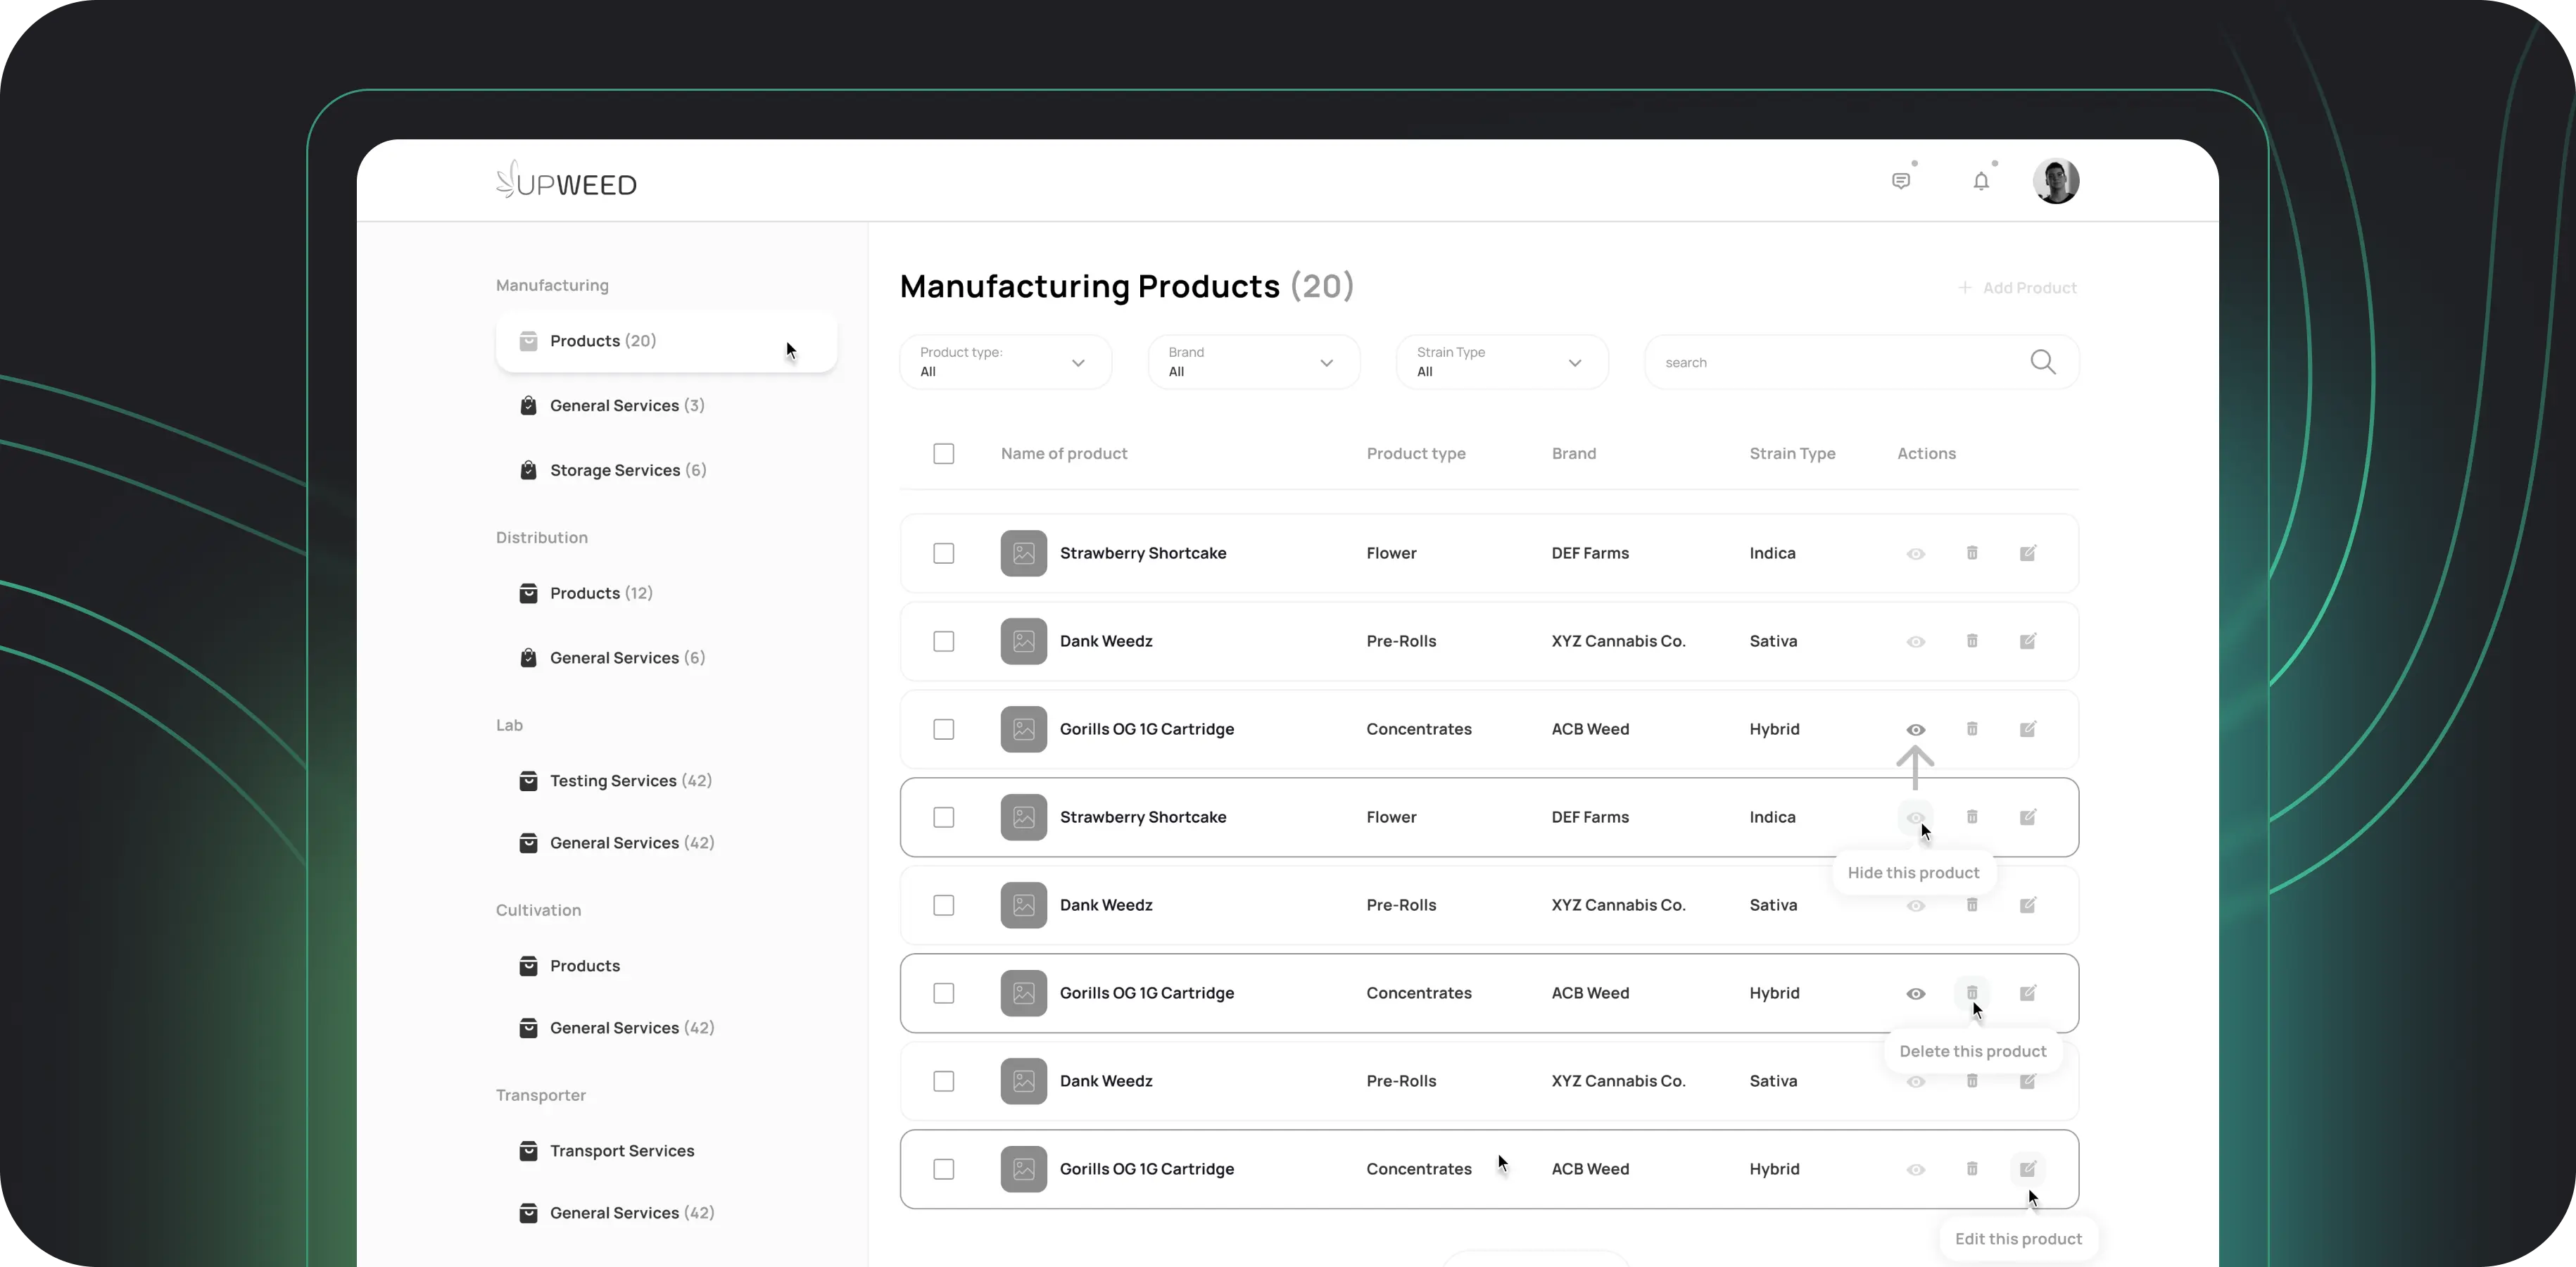Edit the first Strawberry Shortcake product via pencil icon
This screenshot has width=2576, height=1267.
pos(2028,553)
